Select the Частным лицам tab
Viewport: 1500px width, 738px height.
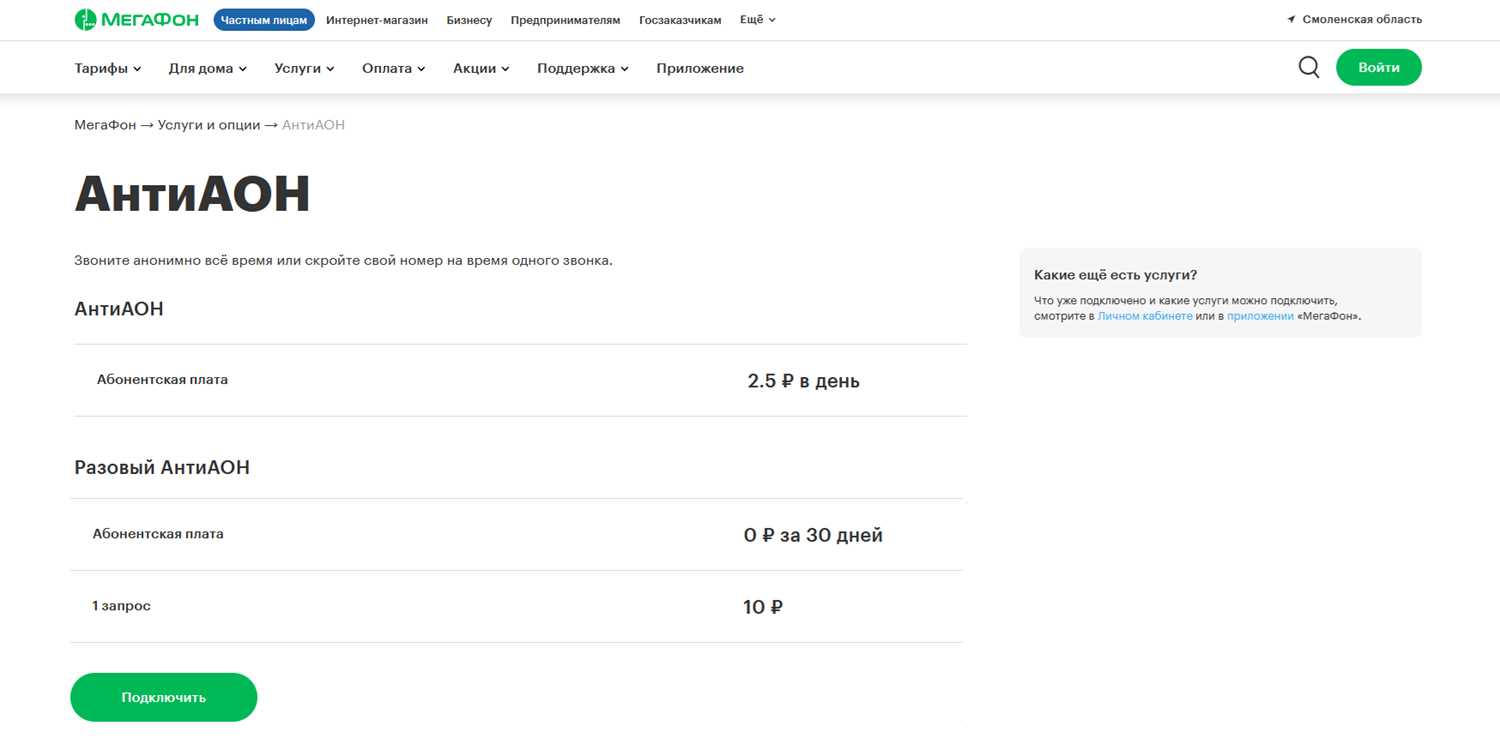(x=264, y=20)
